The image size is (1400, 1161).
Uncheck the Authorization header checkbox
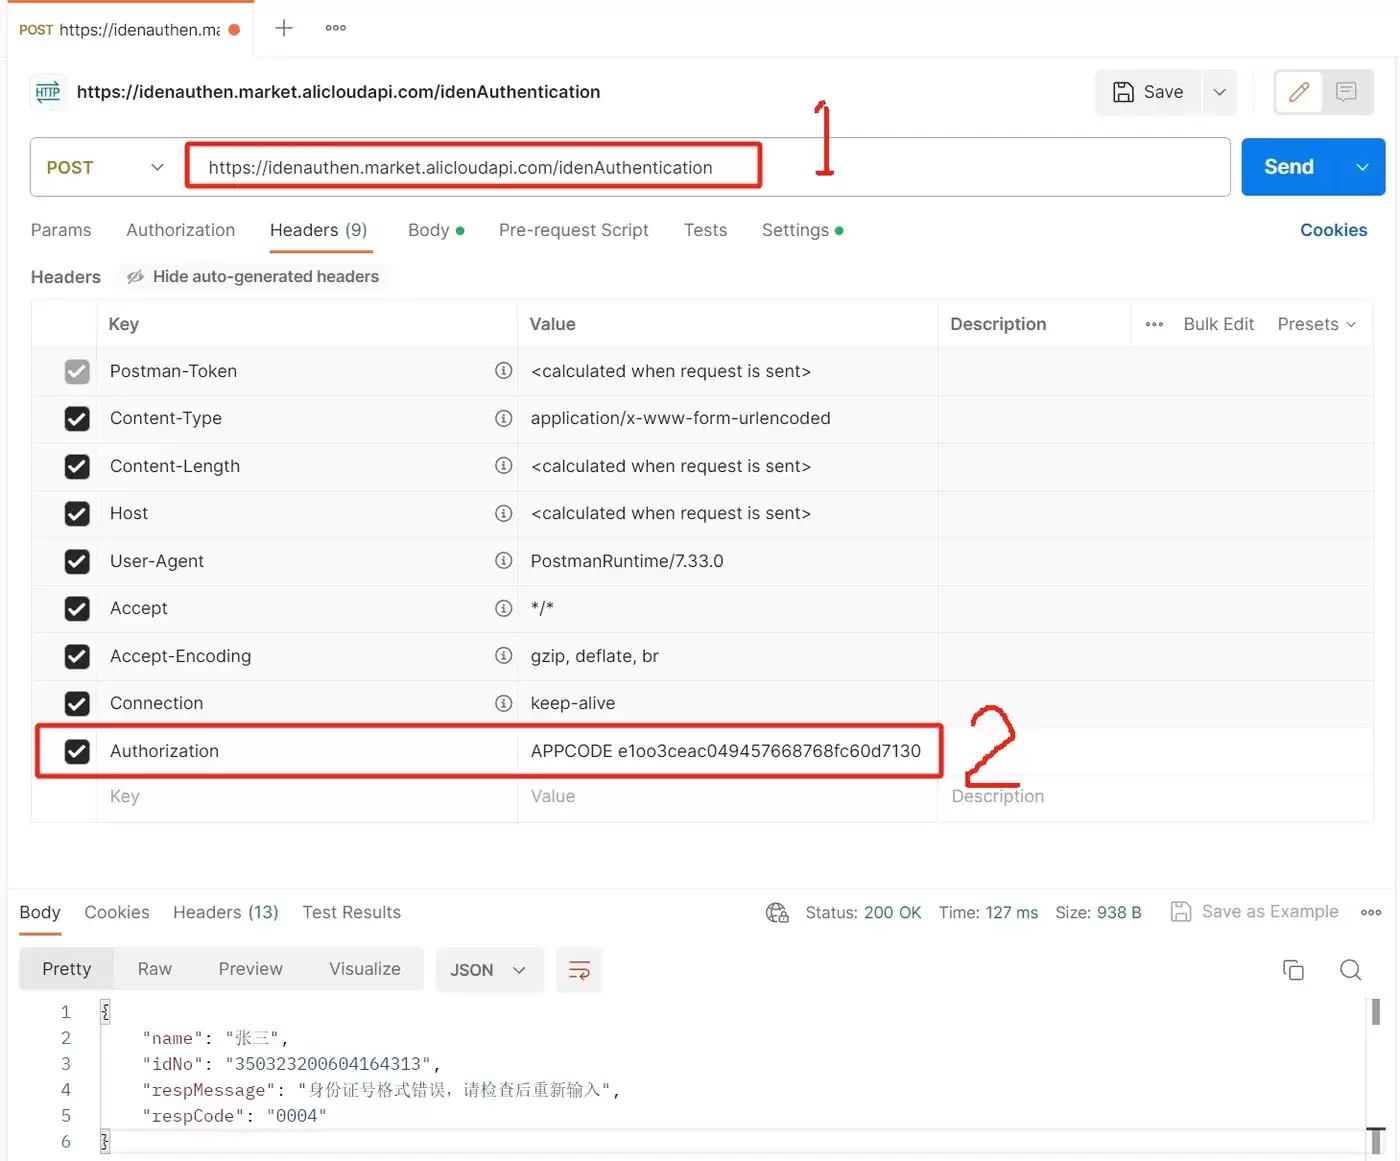[x=77, y=751]
